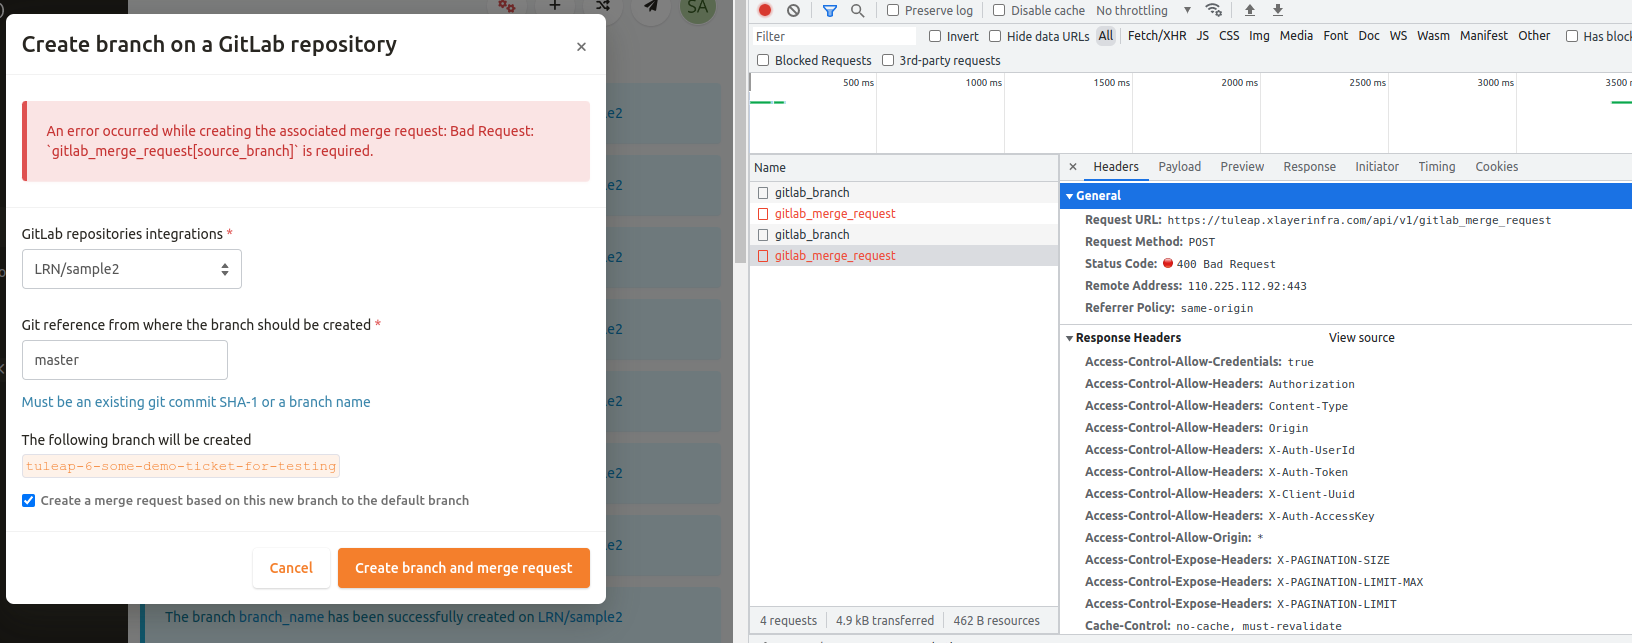Stop recording network log with red circle
Screen dimensions: 1632x643
765,10
